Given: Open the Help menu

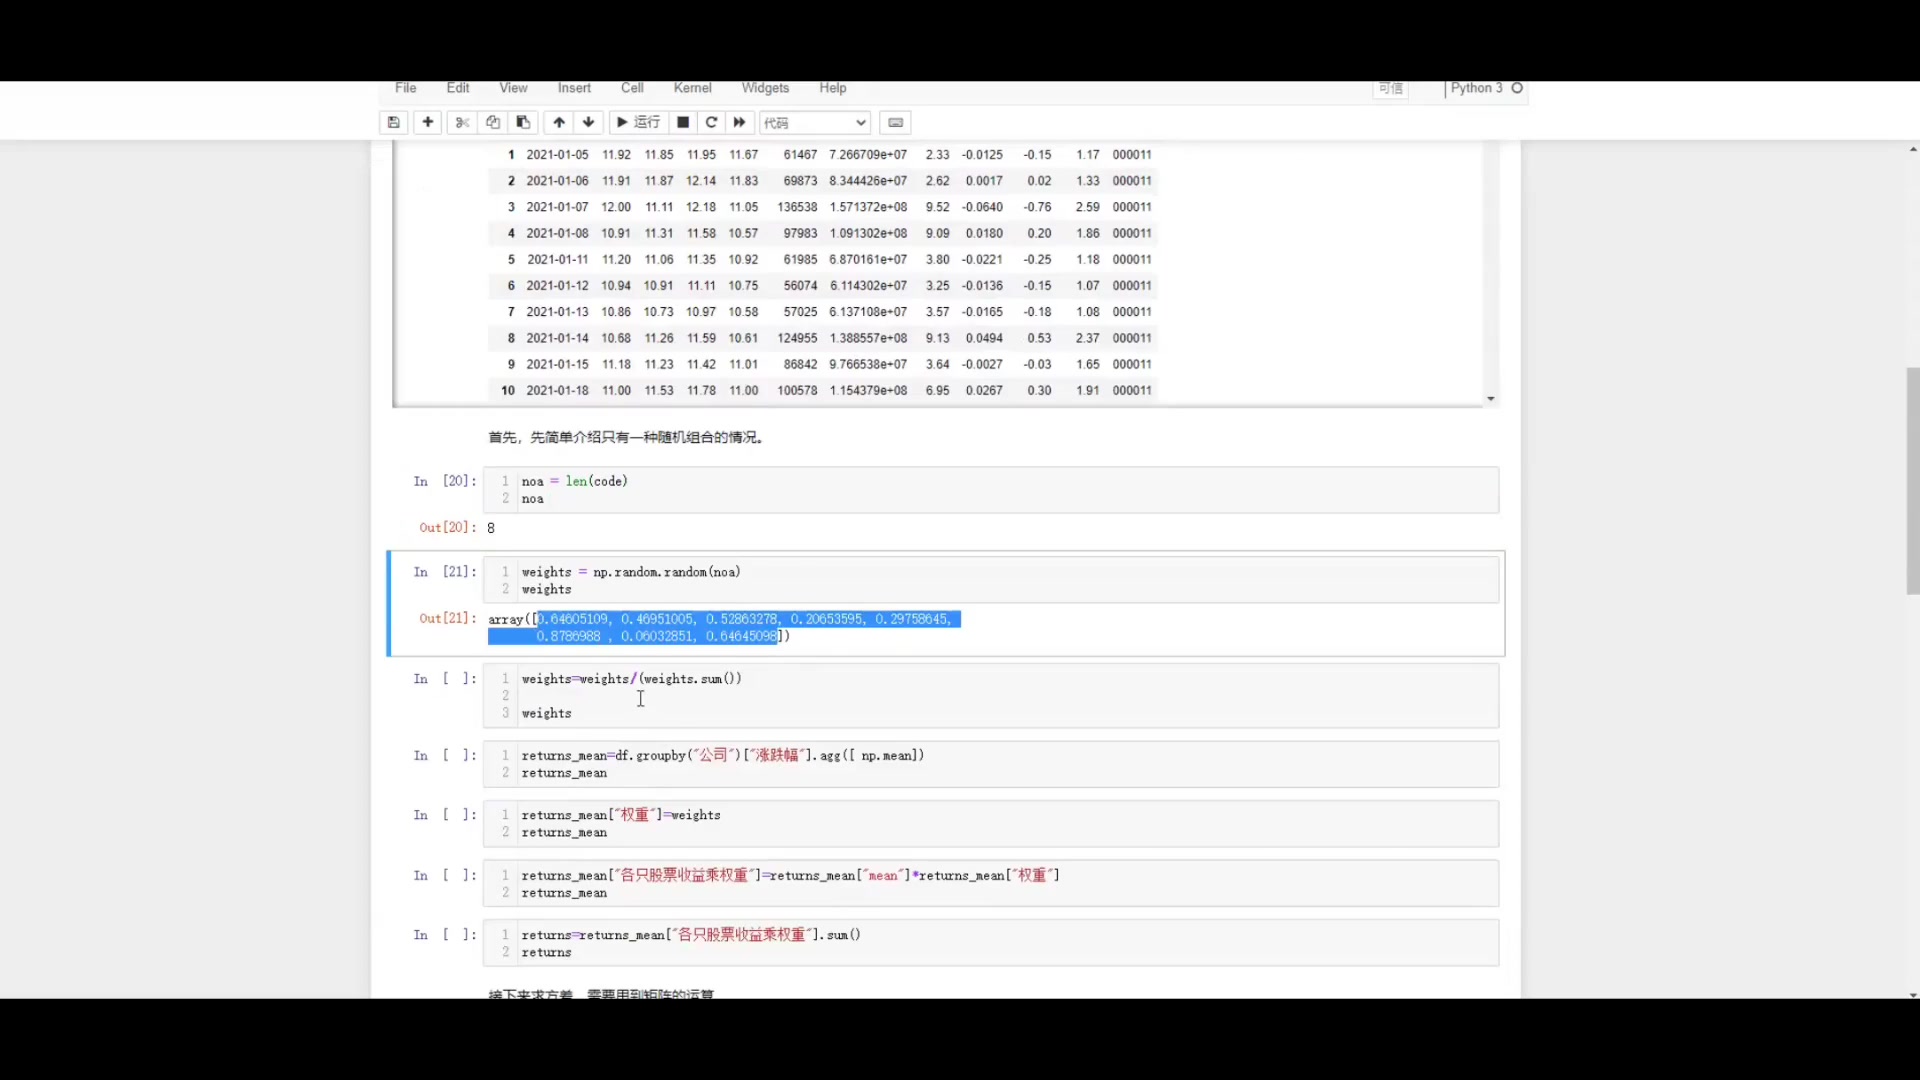Looking at the screenshot, I should tap(833, 88).
